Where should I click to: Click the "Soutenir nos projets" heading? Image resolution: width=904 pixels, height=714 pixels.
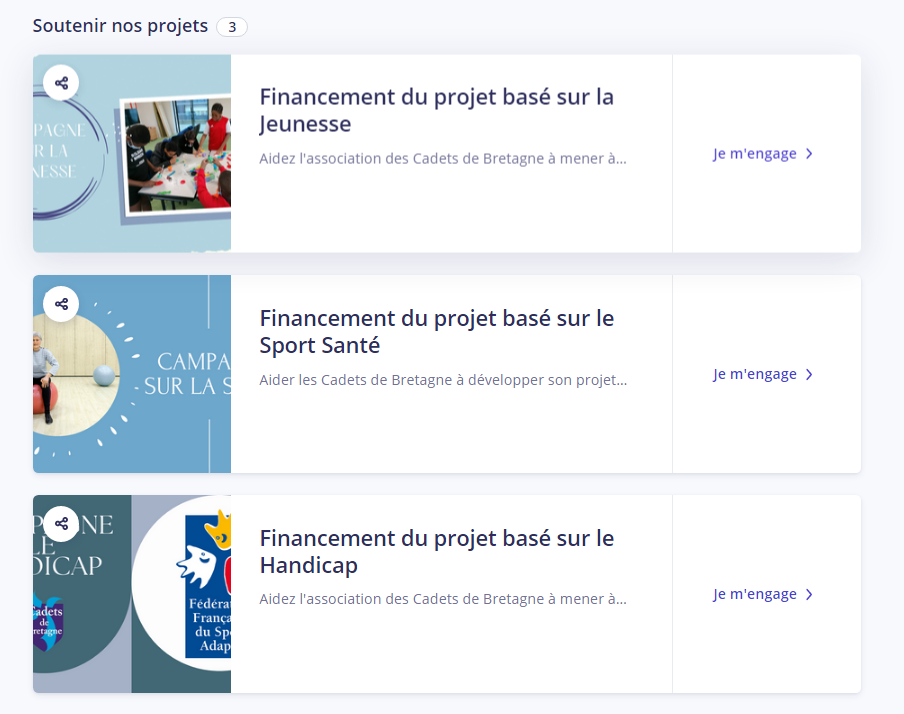120,26
